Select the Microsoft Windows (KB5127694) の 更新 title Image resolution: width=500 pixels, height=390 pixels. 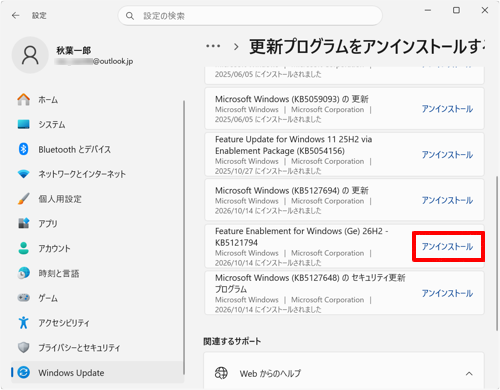[292, 190]
